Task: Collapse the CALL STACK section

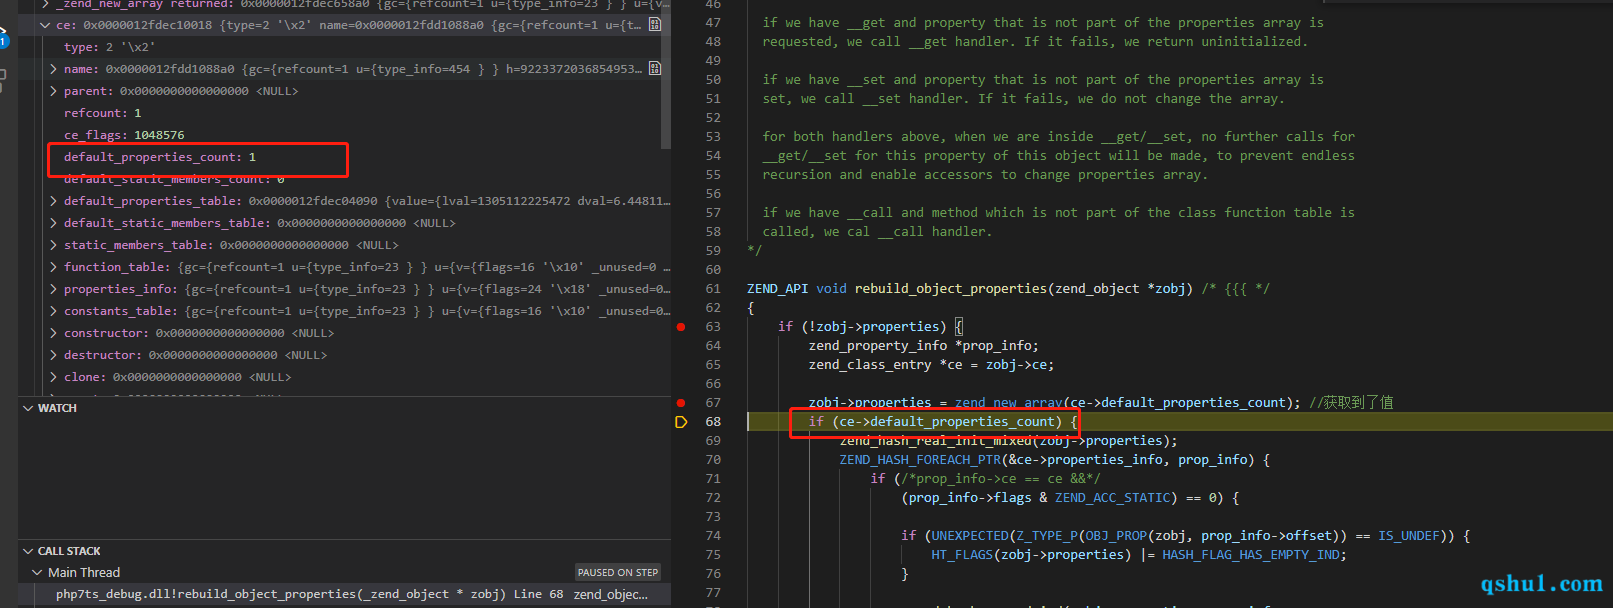Action: click(x=28, y=551)
